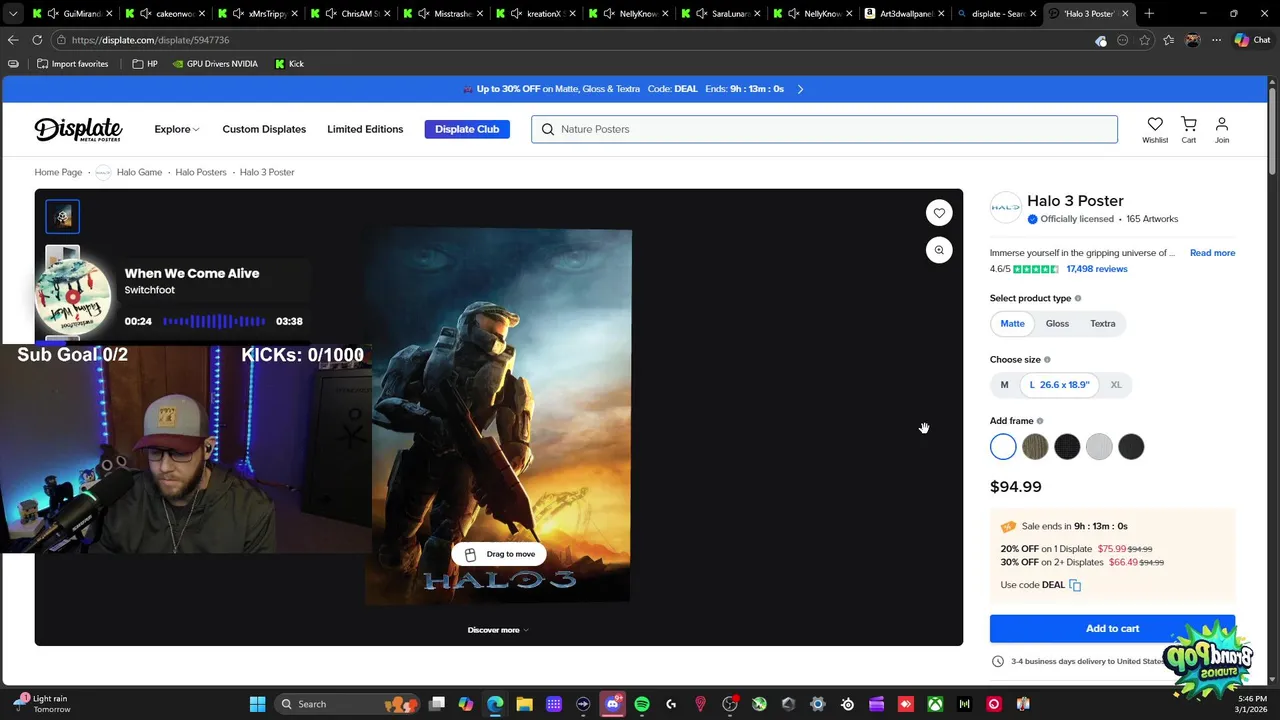Click the browser address bar URL

point(150,40)
